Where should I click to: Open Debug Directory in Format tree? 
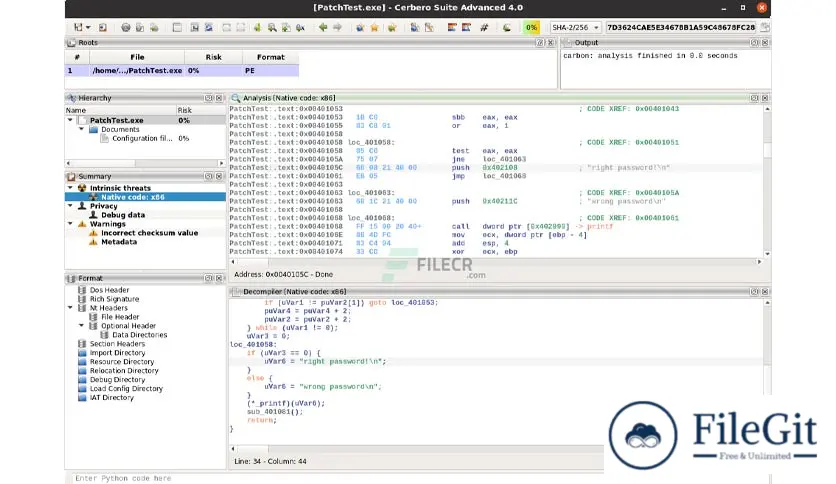click(x=117, y=380)
